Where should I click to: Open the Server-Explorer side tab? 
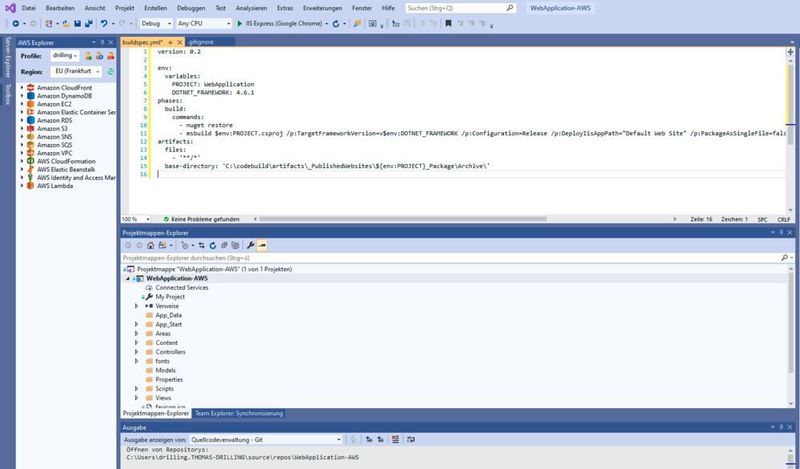pos(8,56)
